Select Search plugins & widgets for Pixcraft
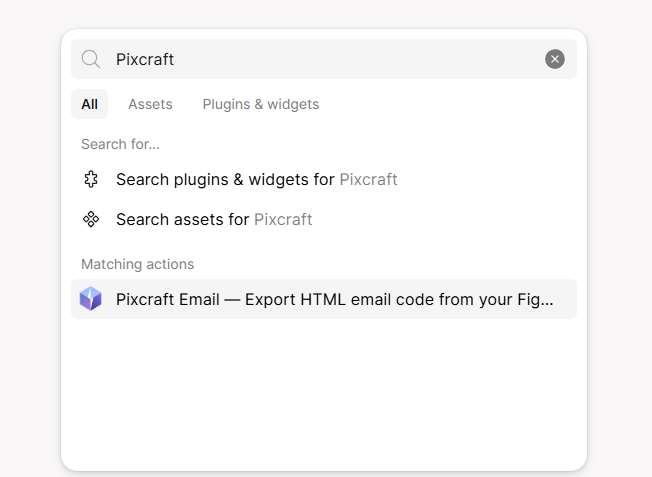Viewport: 652px width, 477px height. (324, 180)
